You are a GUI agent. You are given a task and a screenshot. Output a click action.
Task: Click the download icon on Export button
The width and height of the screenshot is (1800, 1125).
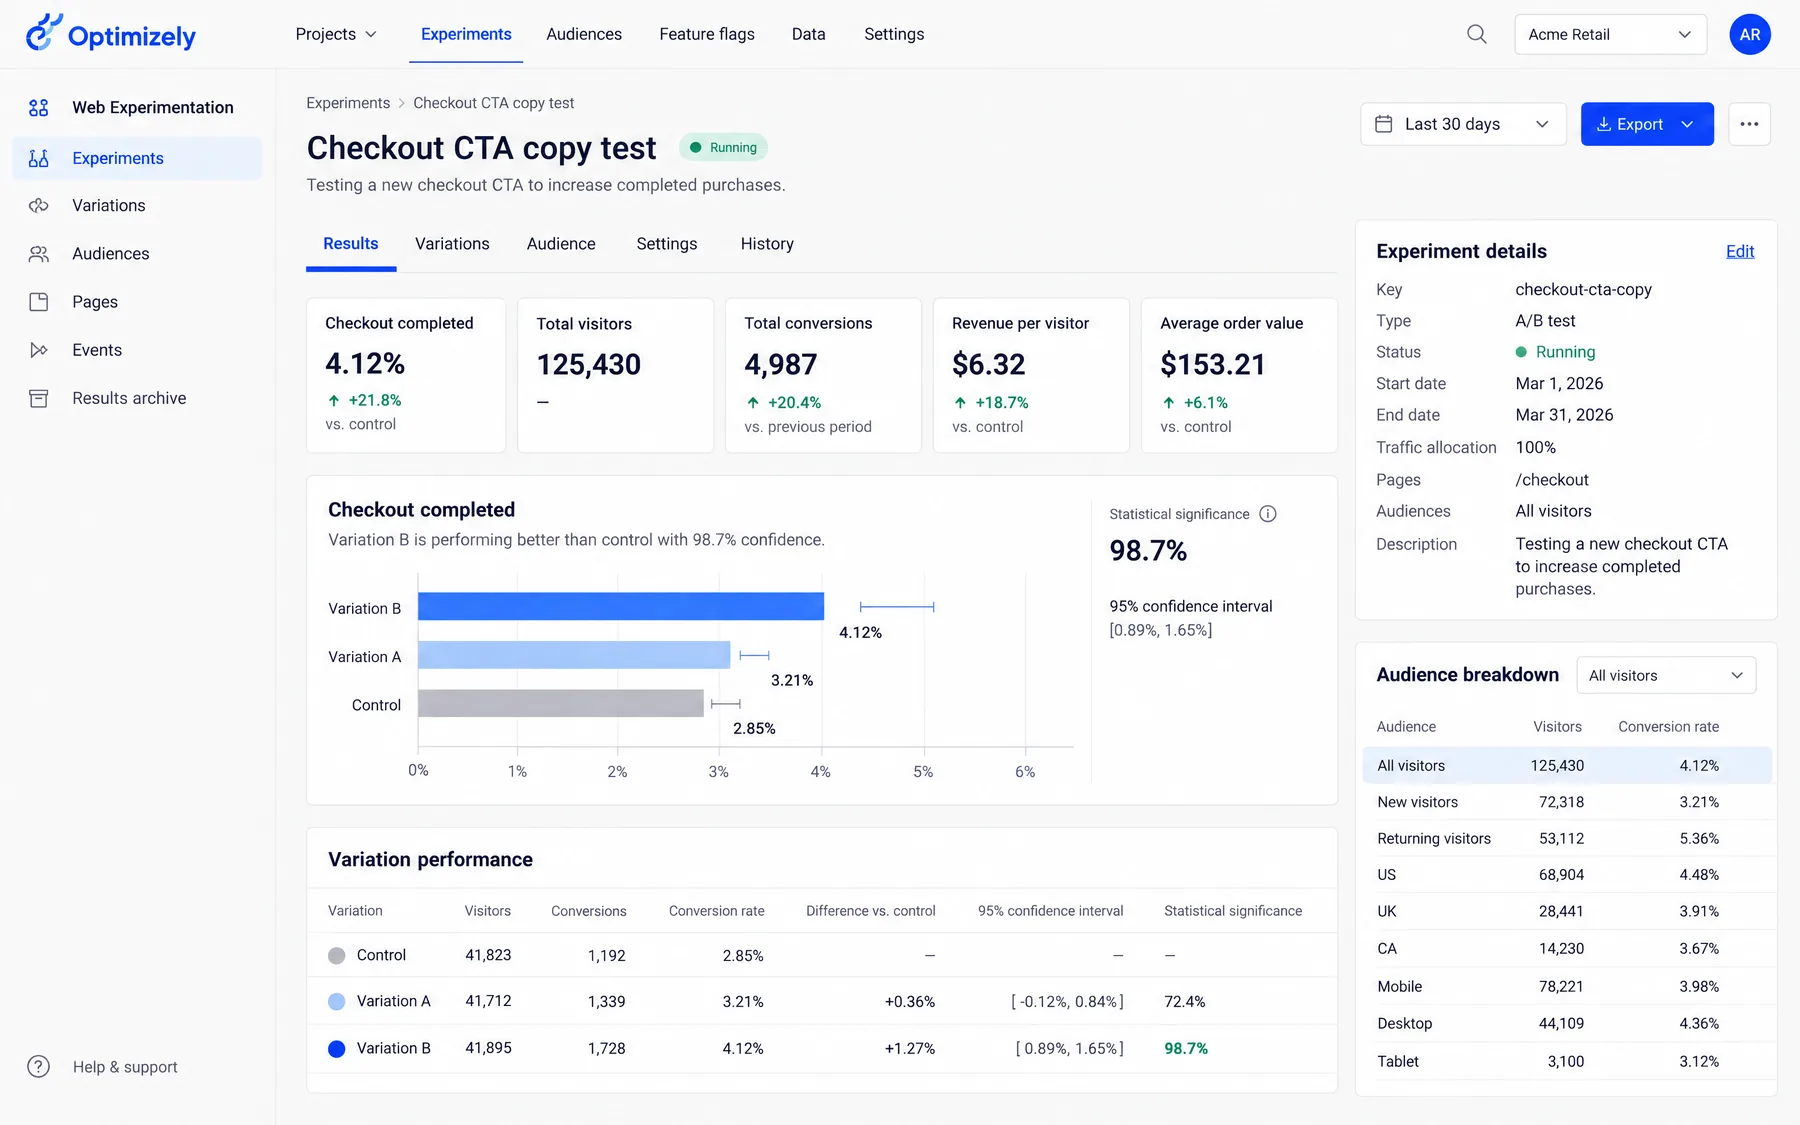pyautogui.click(x=1603, y=124)
